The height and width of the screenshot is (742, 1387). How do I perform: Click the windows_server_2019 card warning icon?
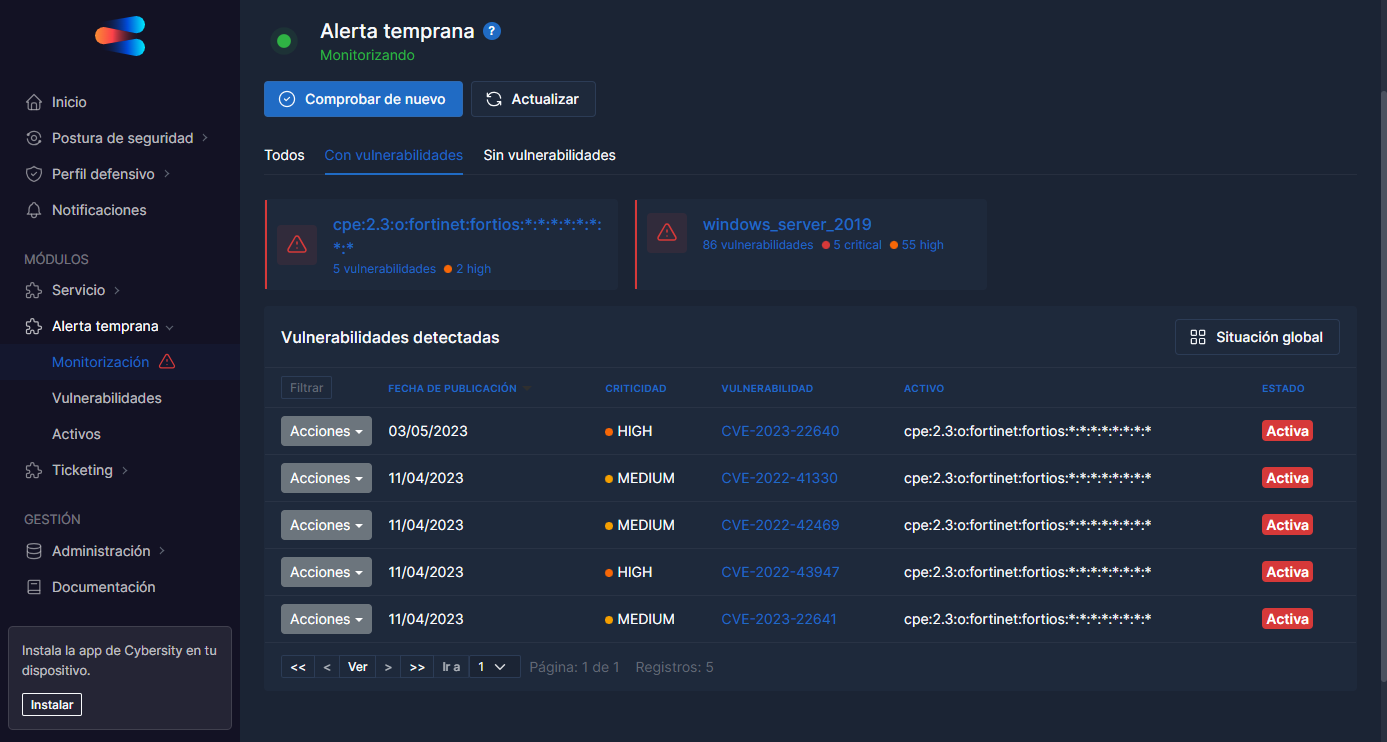[667, 233]
